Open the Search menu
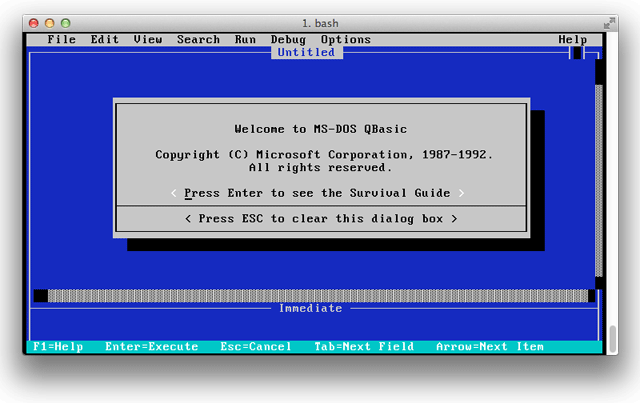Screen dimensions: 640x403 (198, 40)
